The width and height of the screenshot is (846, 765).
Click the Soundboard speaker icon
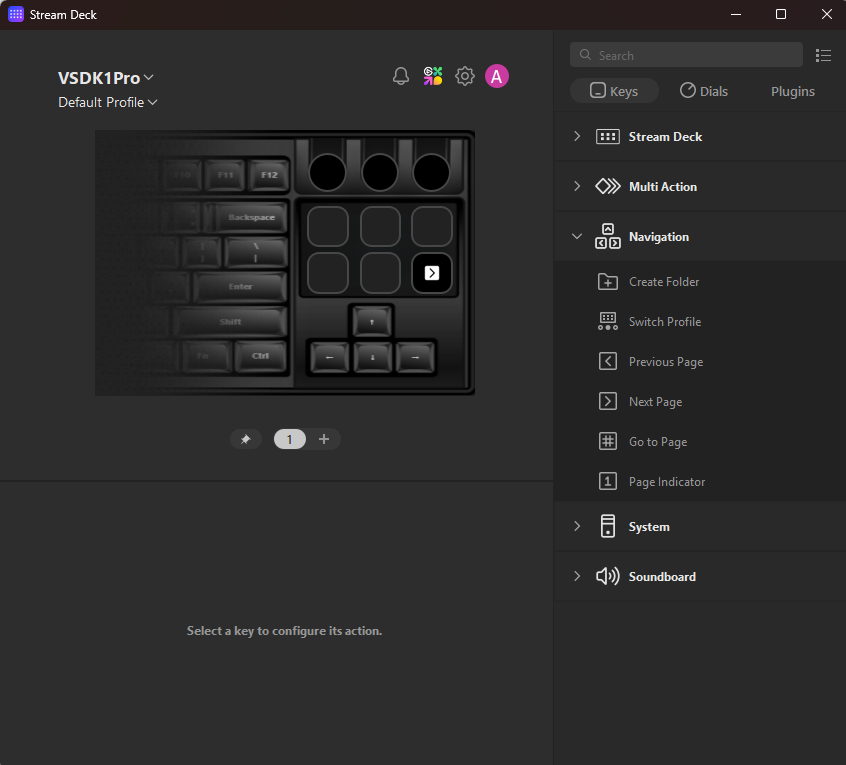[608, 576]
